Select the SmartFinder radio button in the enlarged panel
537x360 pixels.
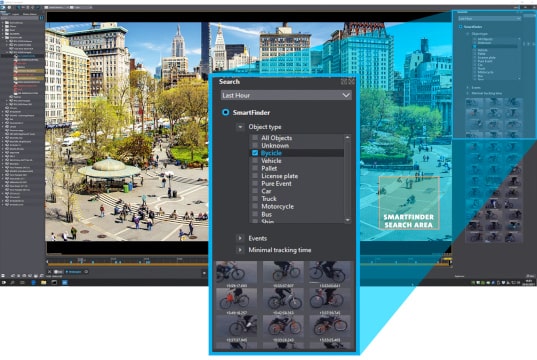pos(225,112)
